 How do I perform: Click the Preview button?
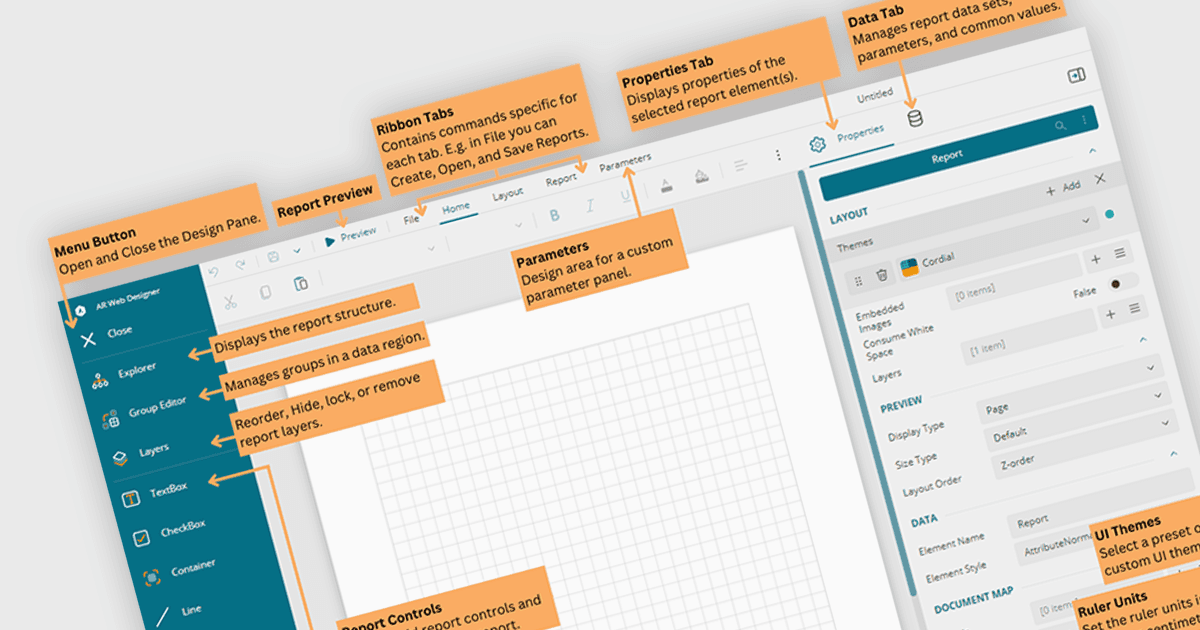pos(351,235)
